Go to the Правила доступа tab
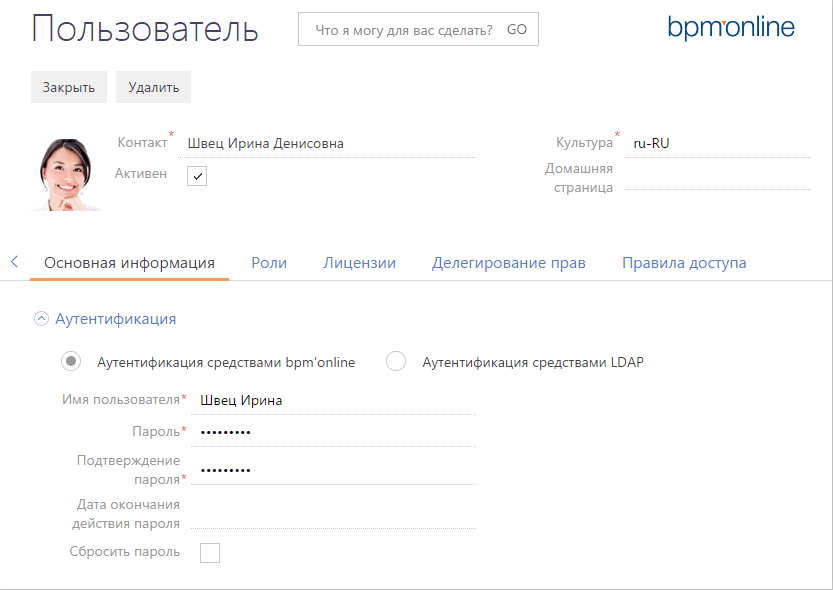 [x=684, y=263]
